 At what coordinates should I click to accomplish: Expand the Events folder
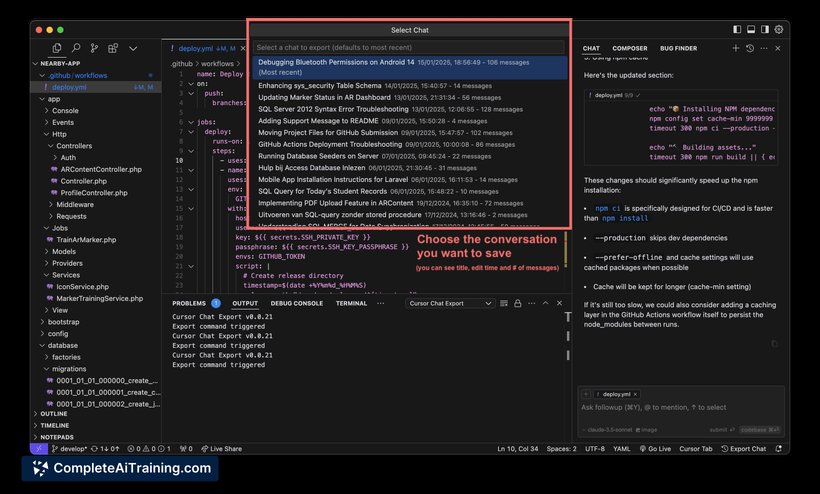[47, 122]
